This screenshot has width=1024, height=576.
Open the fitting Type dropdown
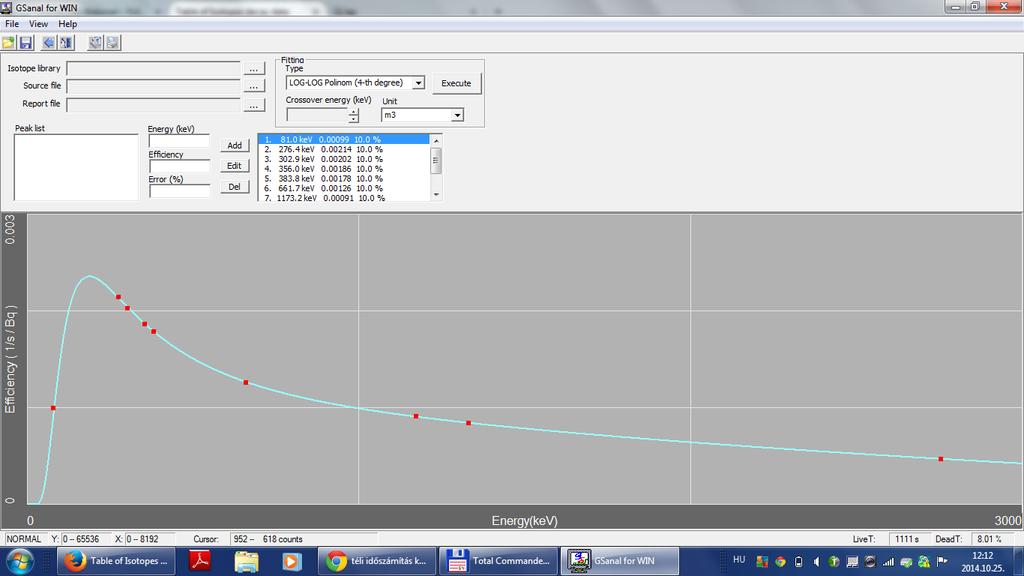pyautogui.click(x=418, y=83)
